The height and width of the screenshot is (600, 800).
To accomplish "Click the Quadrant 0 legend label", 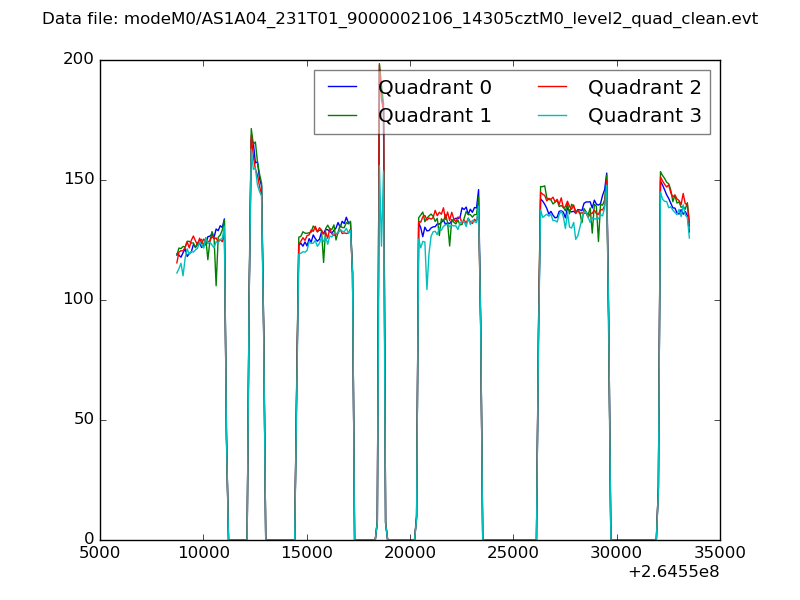I will (434, 87).
